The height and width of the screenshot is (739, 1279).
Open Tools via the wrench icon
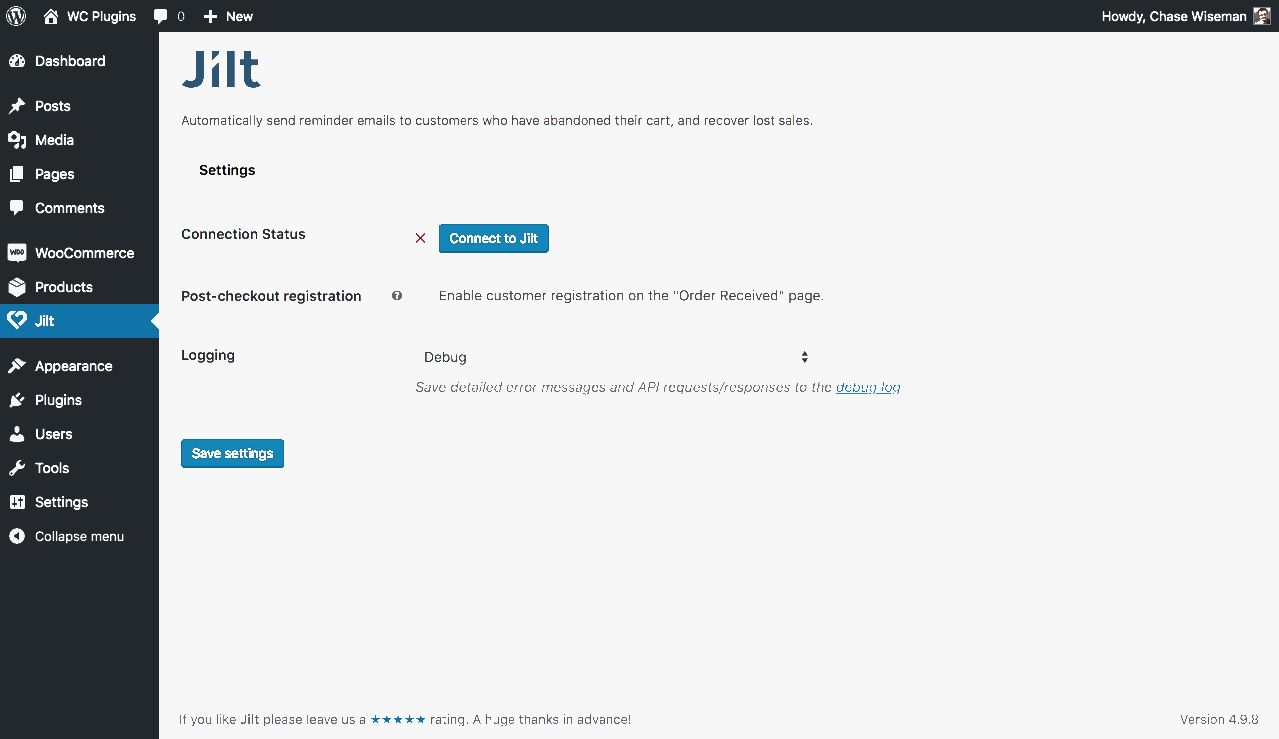click(x=16, y=468)
